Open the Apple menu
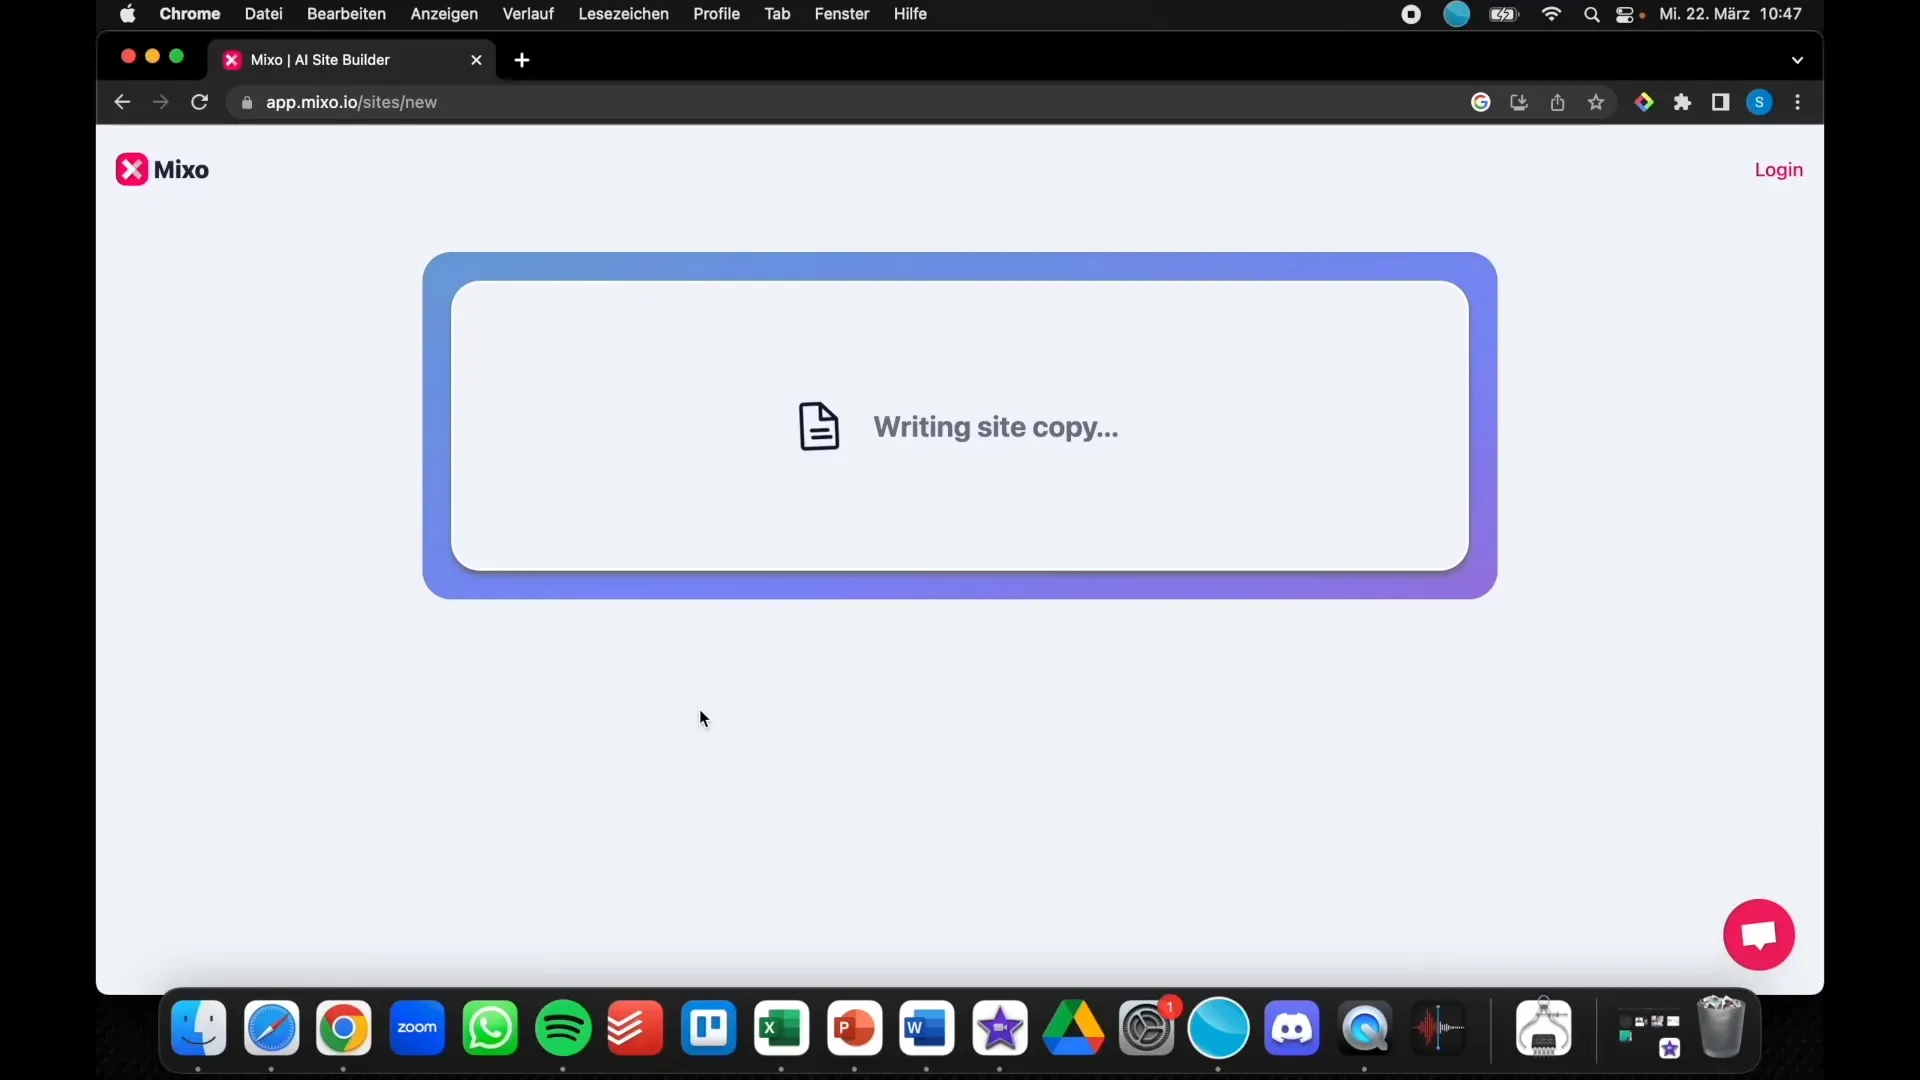The height and width of the screenshot is (1080, 1920). click(x=128, y=14)
